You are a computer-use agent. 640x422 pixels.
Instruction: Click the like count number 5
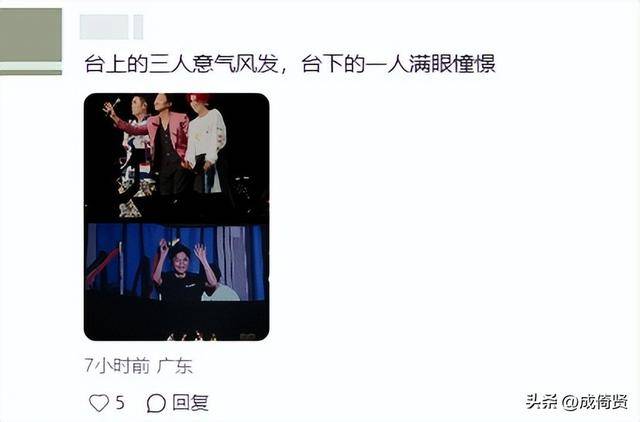[x=120, y=403]
